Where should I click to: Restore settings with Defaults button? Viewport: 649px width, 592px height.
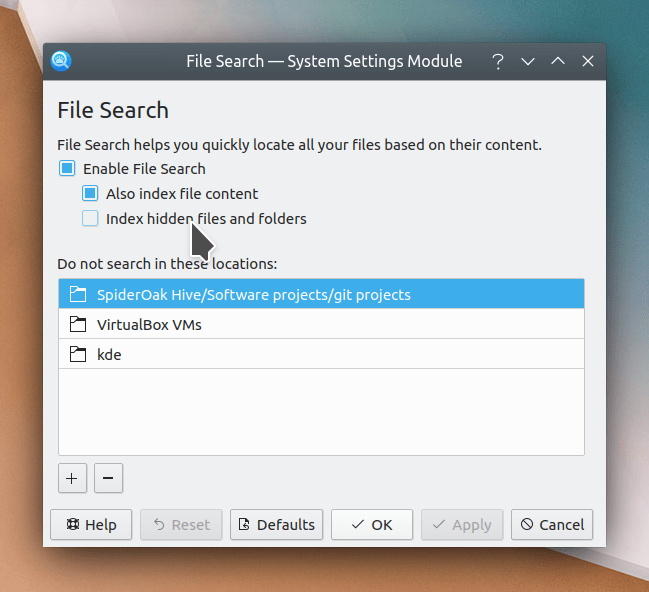(277, 524)
